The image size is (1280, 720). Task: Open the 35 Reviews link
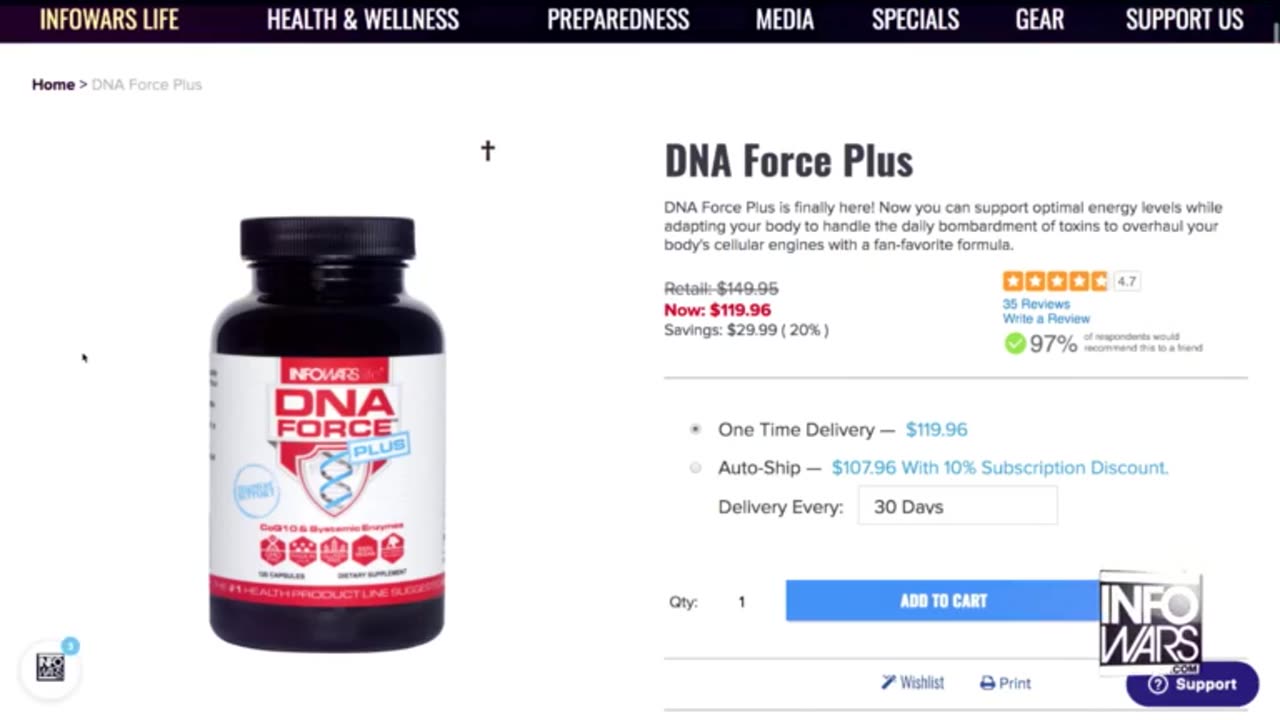1036,304
